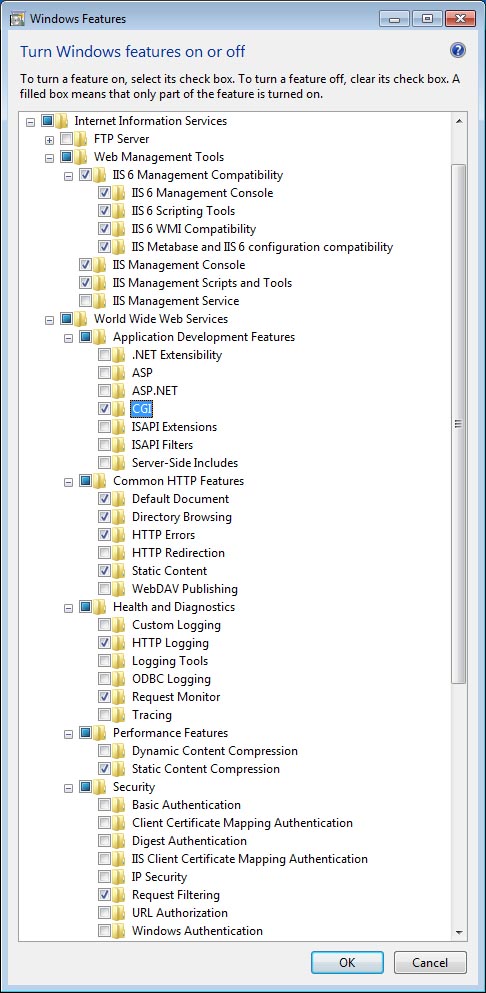The image size is (486, 993).
Task: Select the Request Monitor label
Action: pos(176,697)
